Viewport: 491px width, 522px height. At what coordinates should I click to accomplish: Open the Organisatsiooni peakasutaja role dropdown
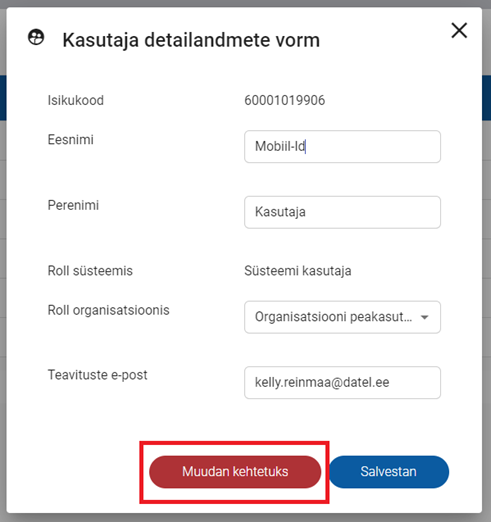pyautogui.click(x=342, y=317)
